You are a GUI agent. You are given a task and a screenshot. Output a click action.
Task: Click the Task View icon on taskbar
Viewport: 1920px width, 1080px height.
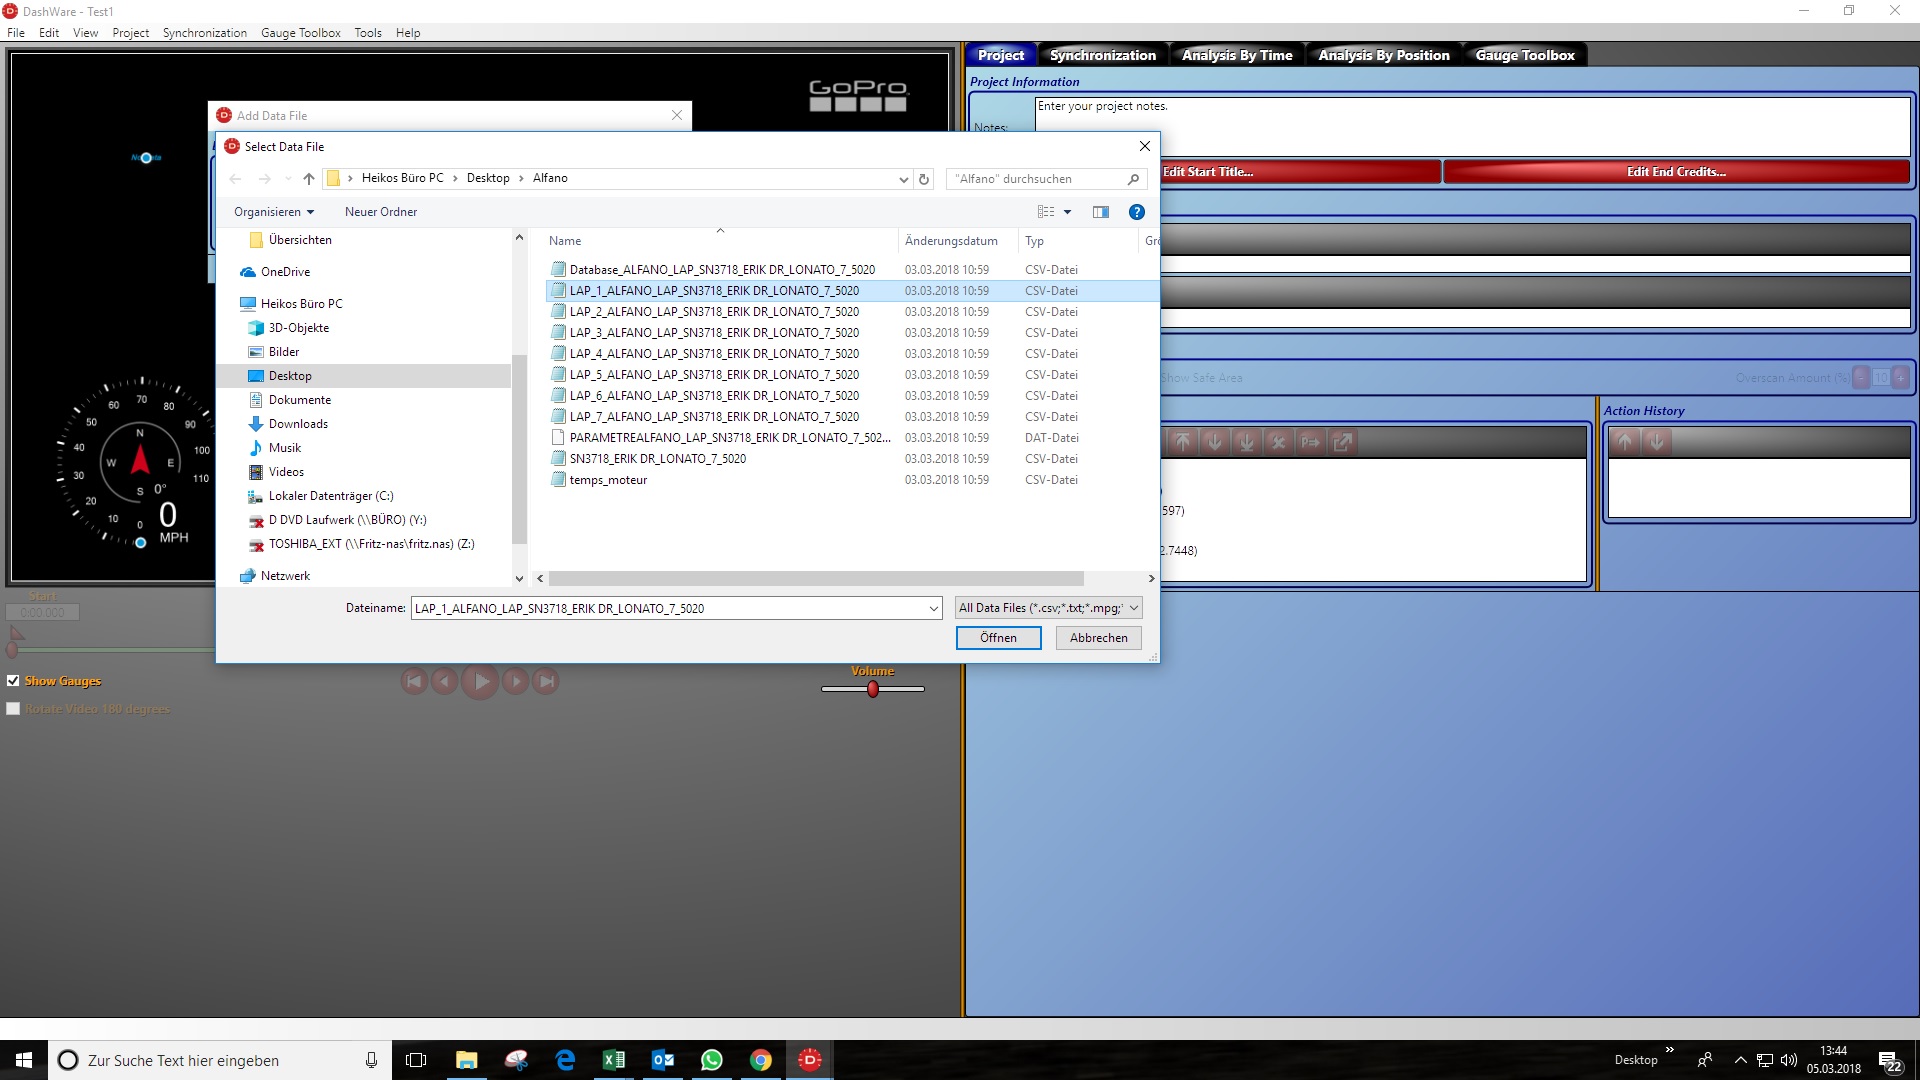[x=416, y=1060]
